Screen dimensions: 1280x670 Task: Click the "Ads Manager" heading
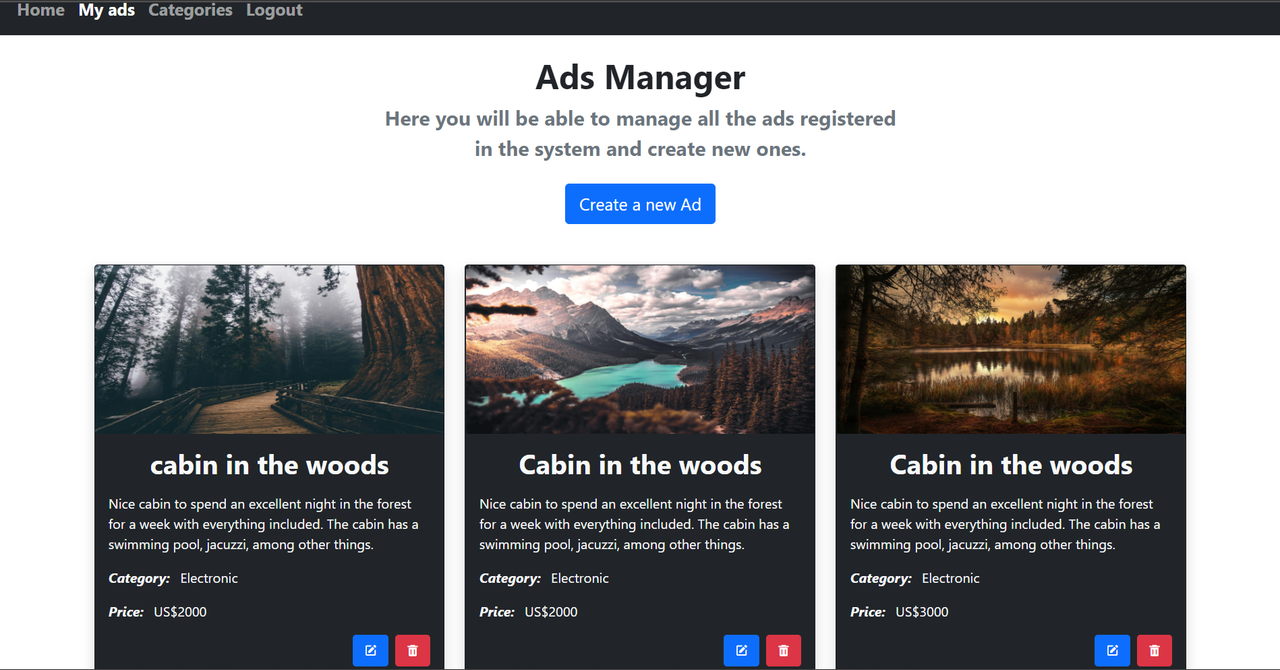[640, 77]
